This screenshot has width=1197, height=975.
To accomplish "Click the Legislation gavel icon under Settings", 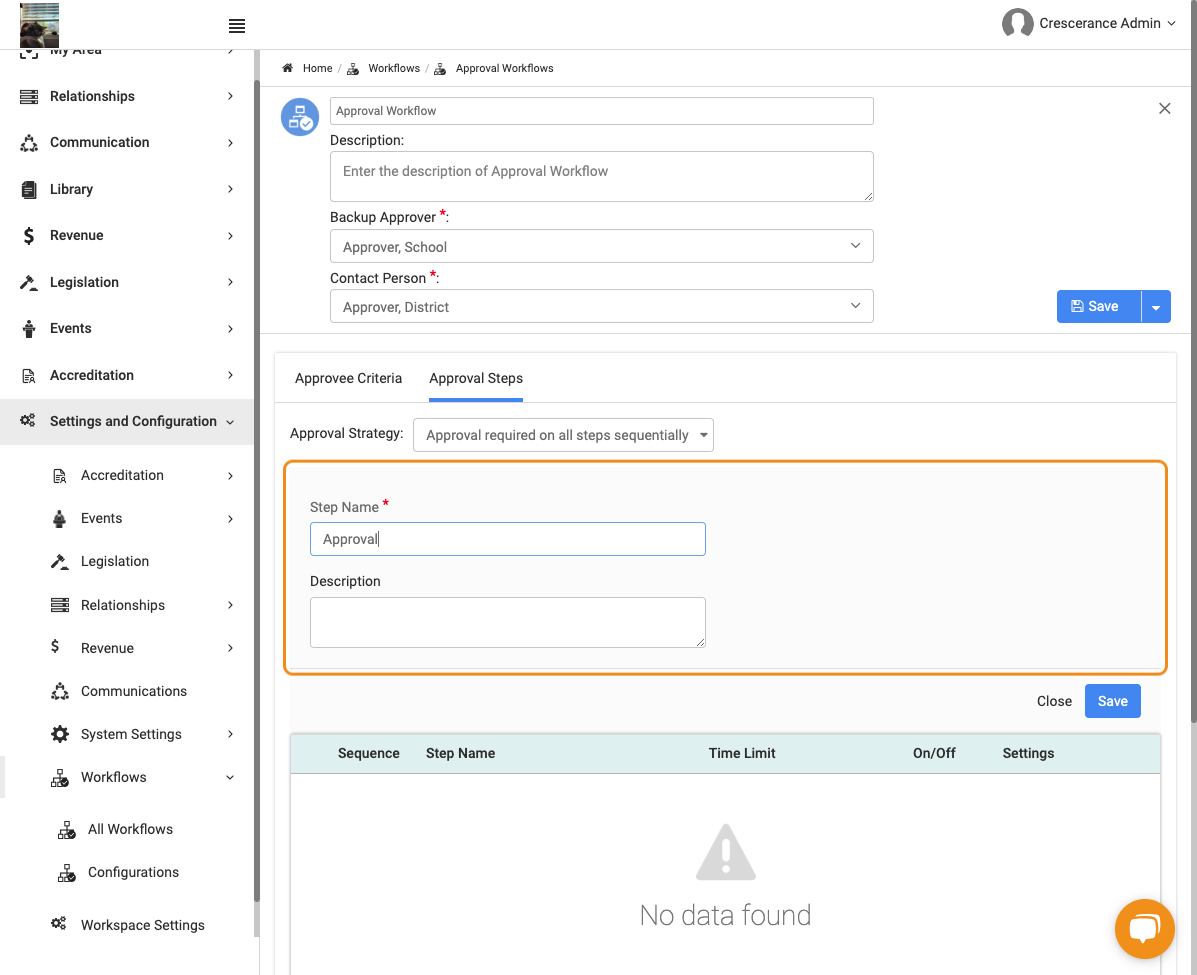I will [60, 562].
